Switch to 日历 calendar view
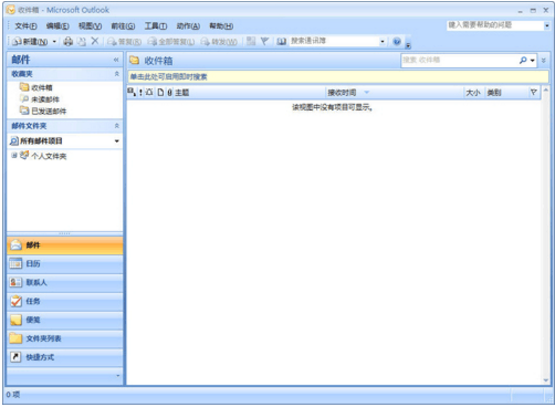 pos(65,264)
